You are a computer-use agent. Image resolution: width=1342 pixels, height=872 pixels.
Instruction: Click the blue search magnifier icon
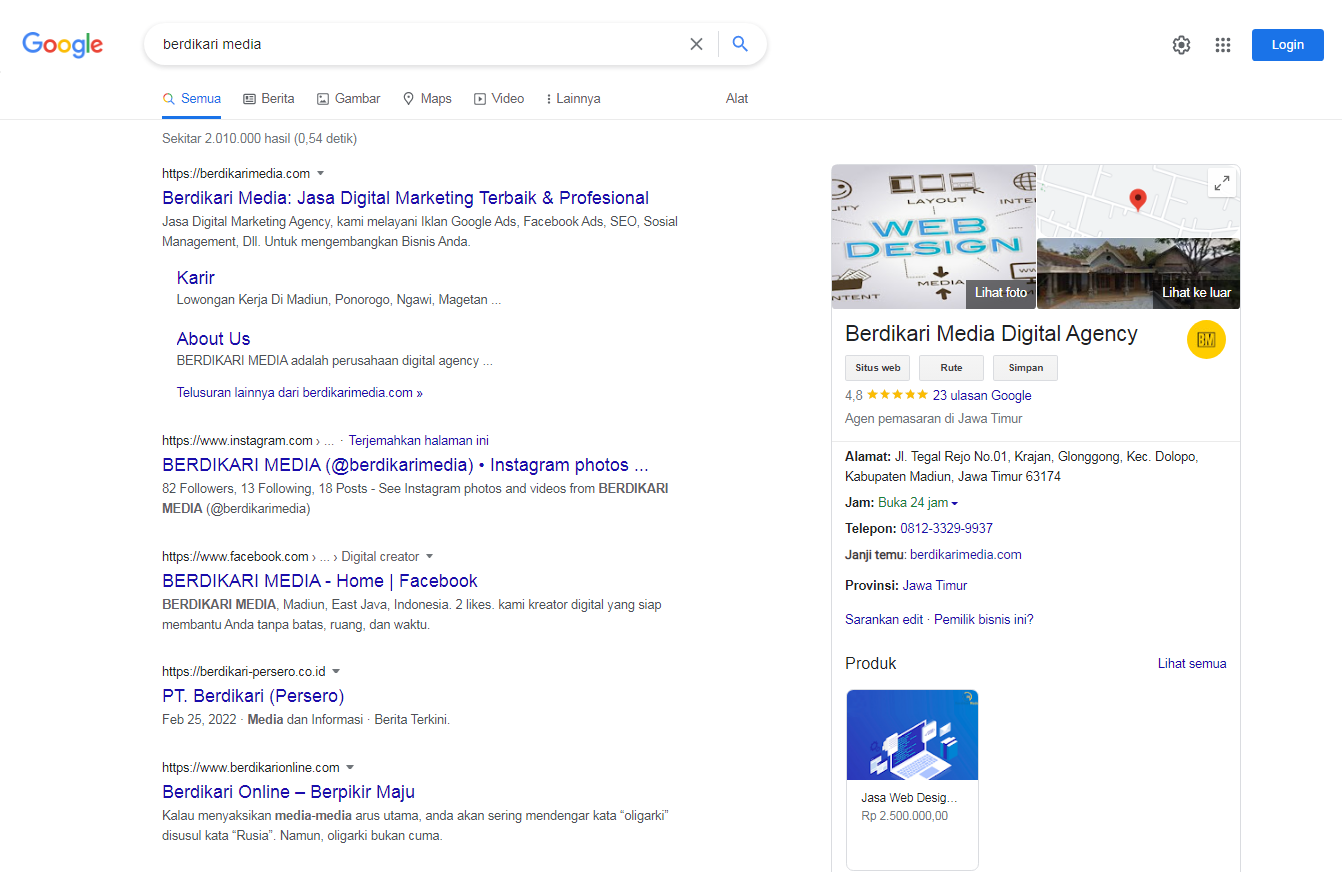coord(740,44)
